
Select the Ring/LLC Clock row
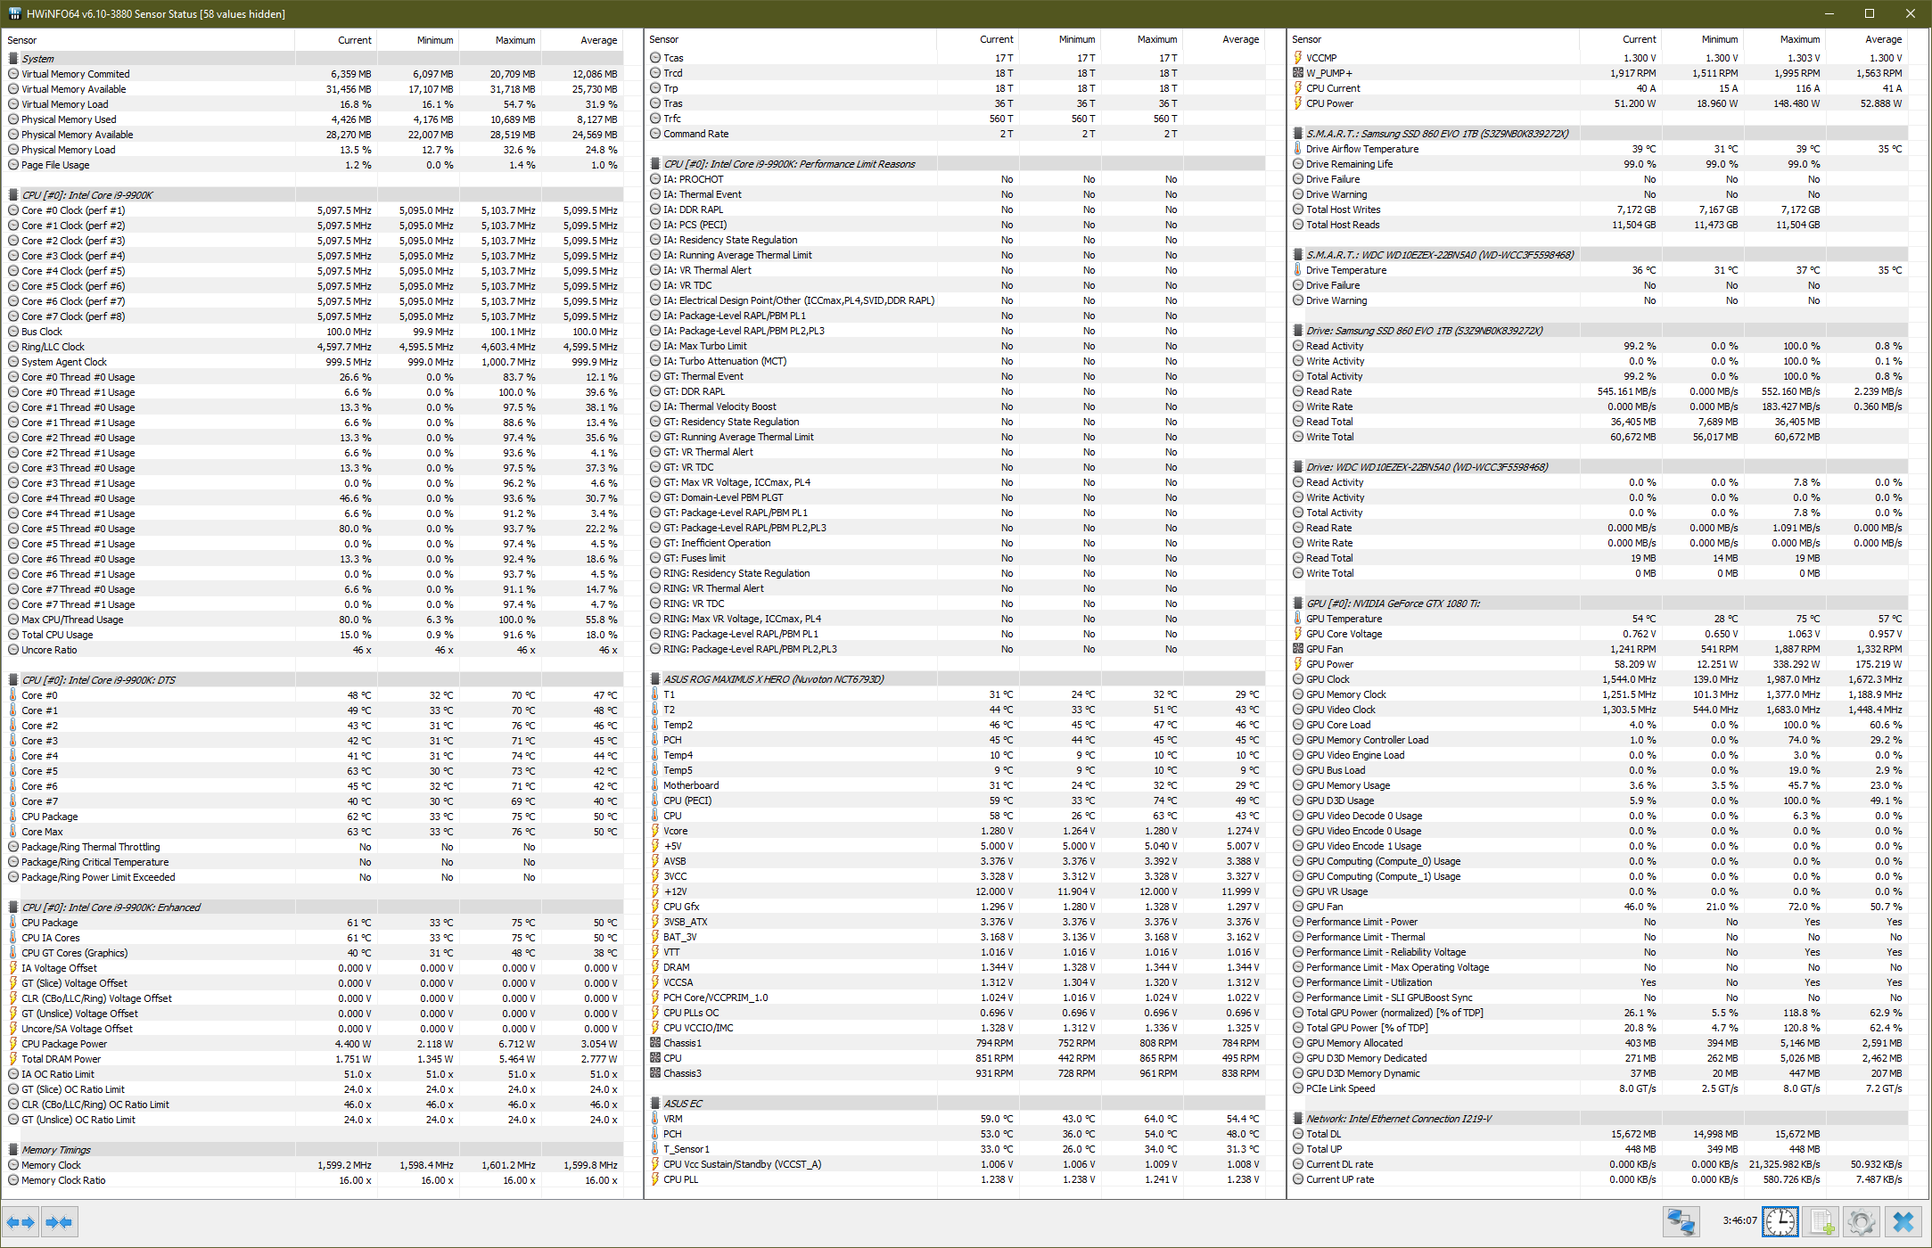click(x=313, y=347)
